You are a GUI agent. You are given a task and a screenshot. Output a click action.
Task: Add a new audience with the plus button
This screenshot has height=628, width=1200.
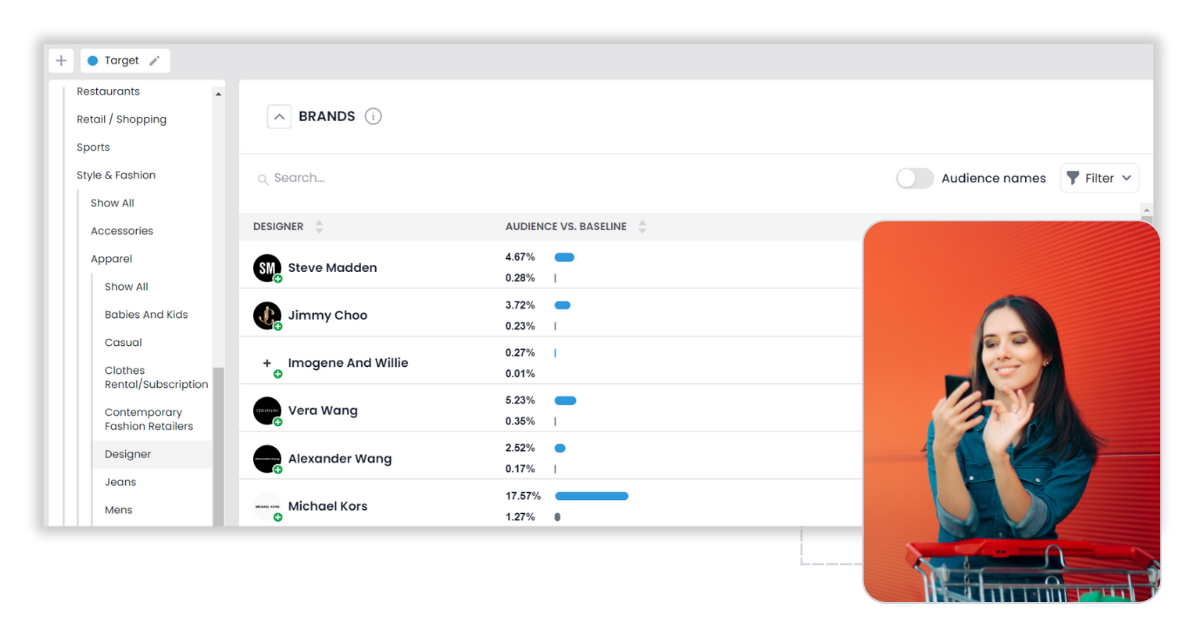click(61, 61)
